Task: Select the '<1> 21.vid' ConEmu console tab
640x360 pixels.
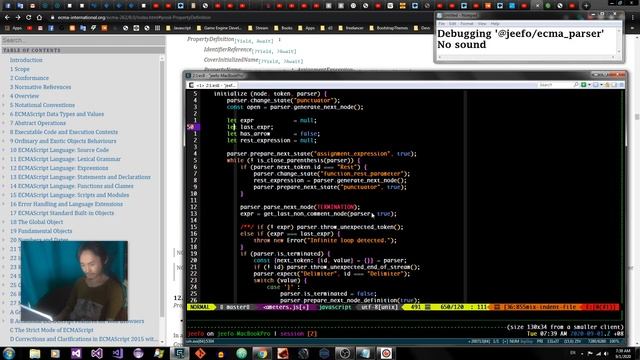Action: coord(212,85)
